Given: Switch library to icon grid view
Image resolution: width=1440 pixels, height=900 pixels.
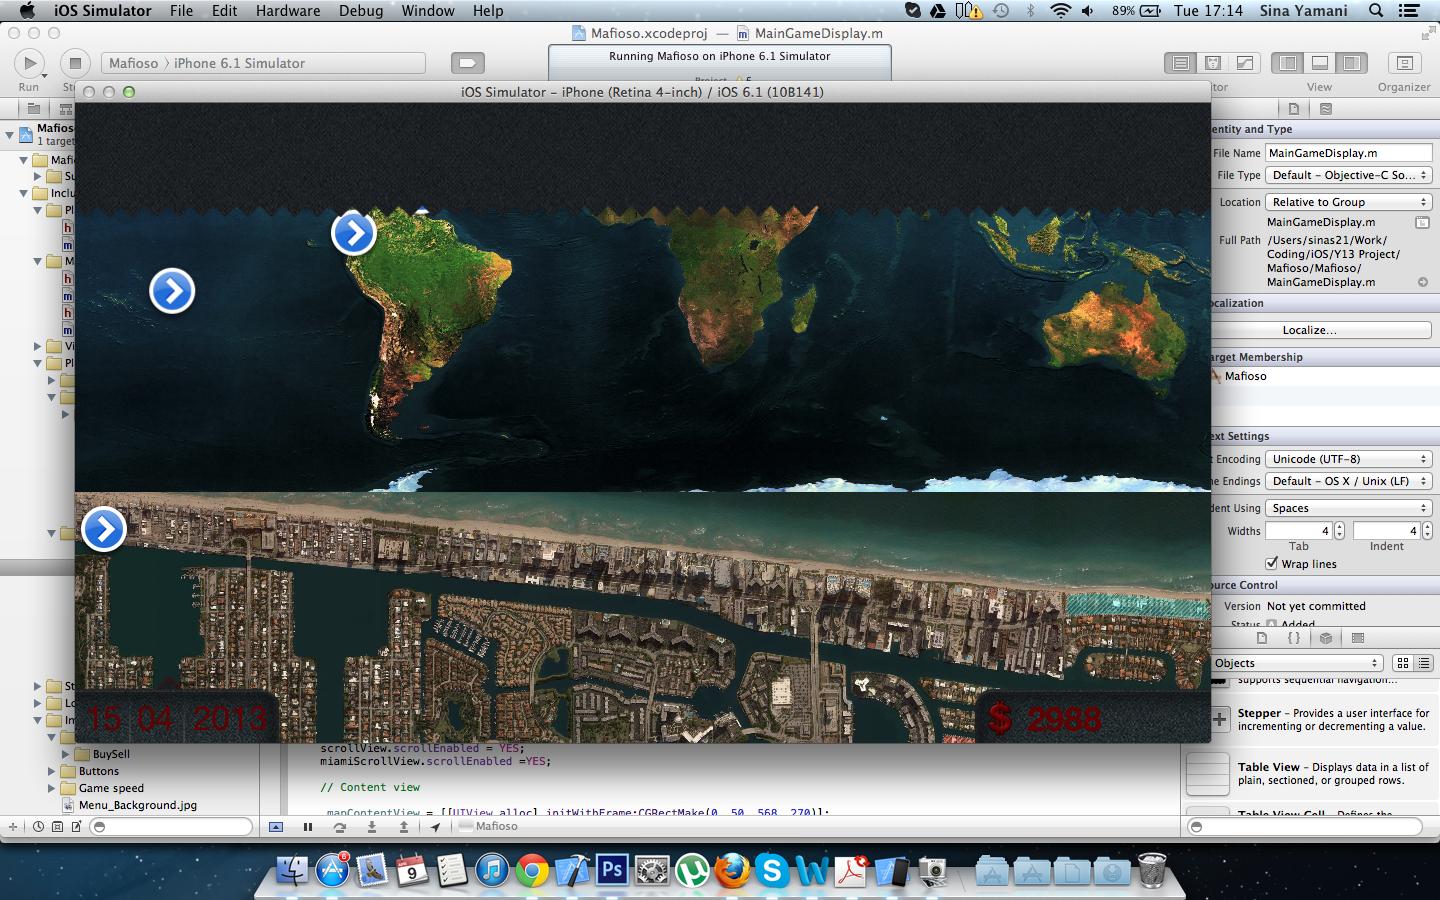Looking at the screenshot, I should pos(1403,663).
